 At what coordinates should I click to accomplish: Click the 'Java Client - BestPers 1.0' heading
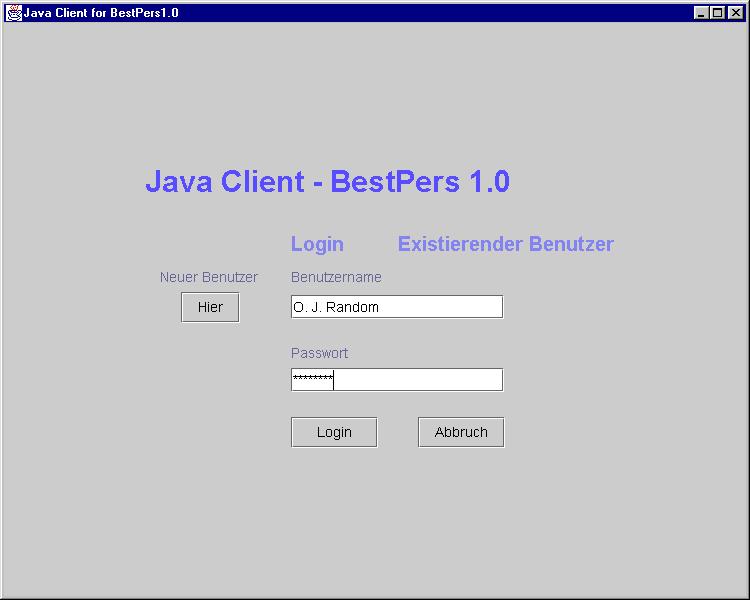[327, 182]
